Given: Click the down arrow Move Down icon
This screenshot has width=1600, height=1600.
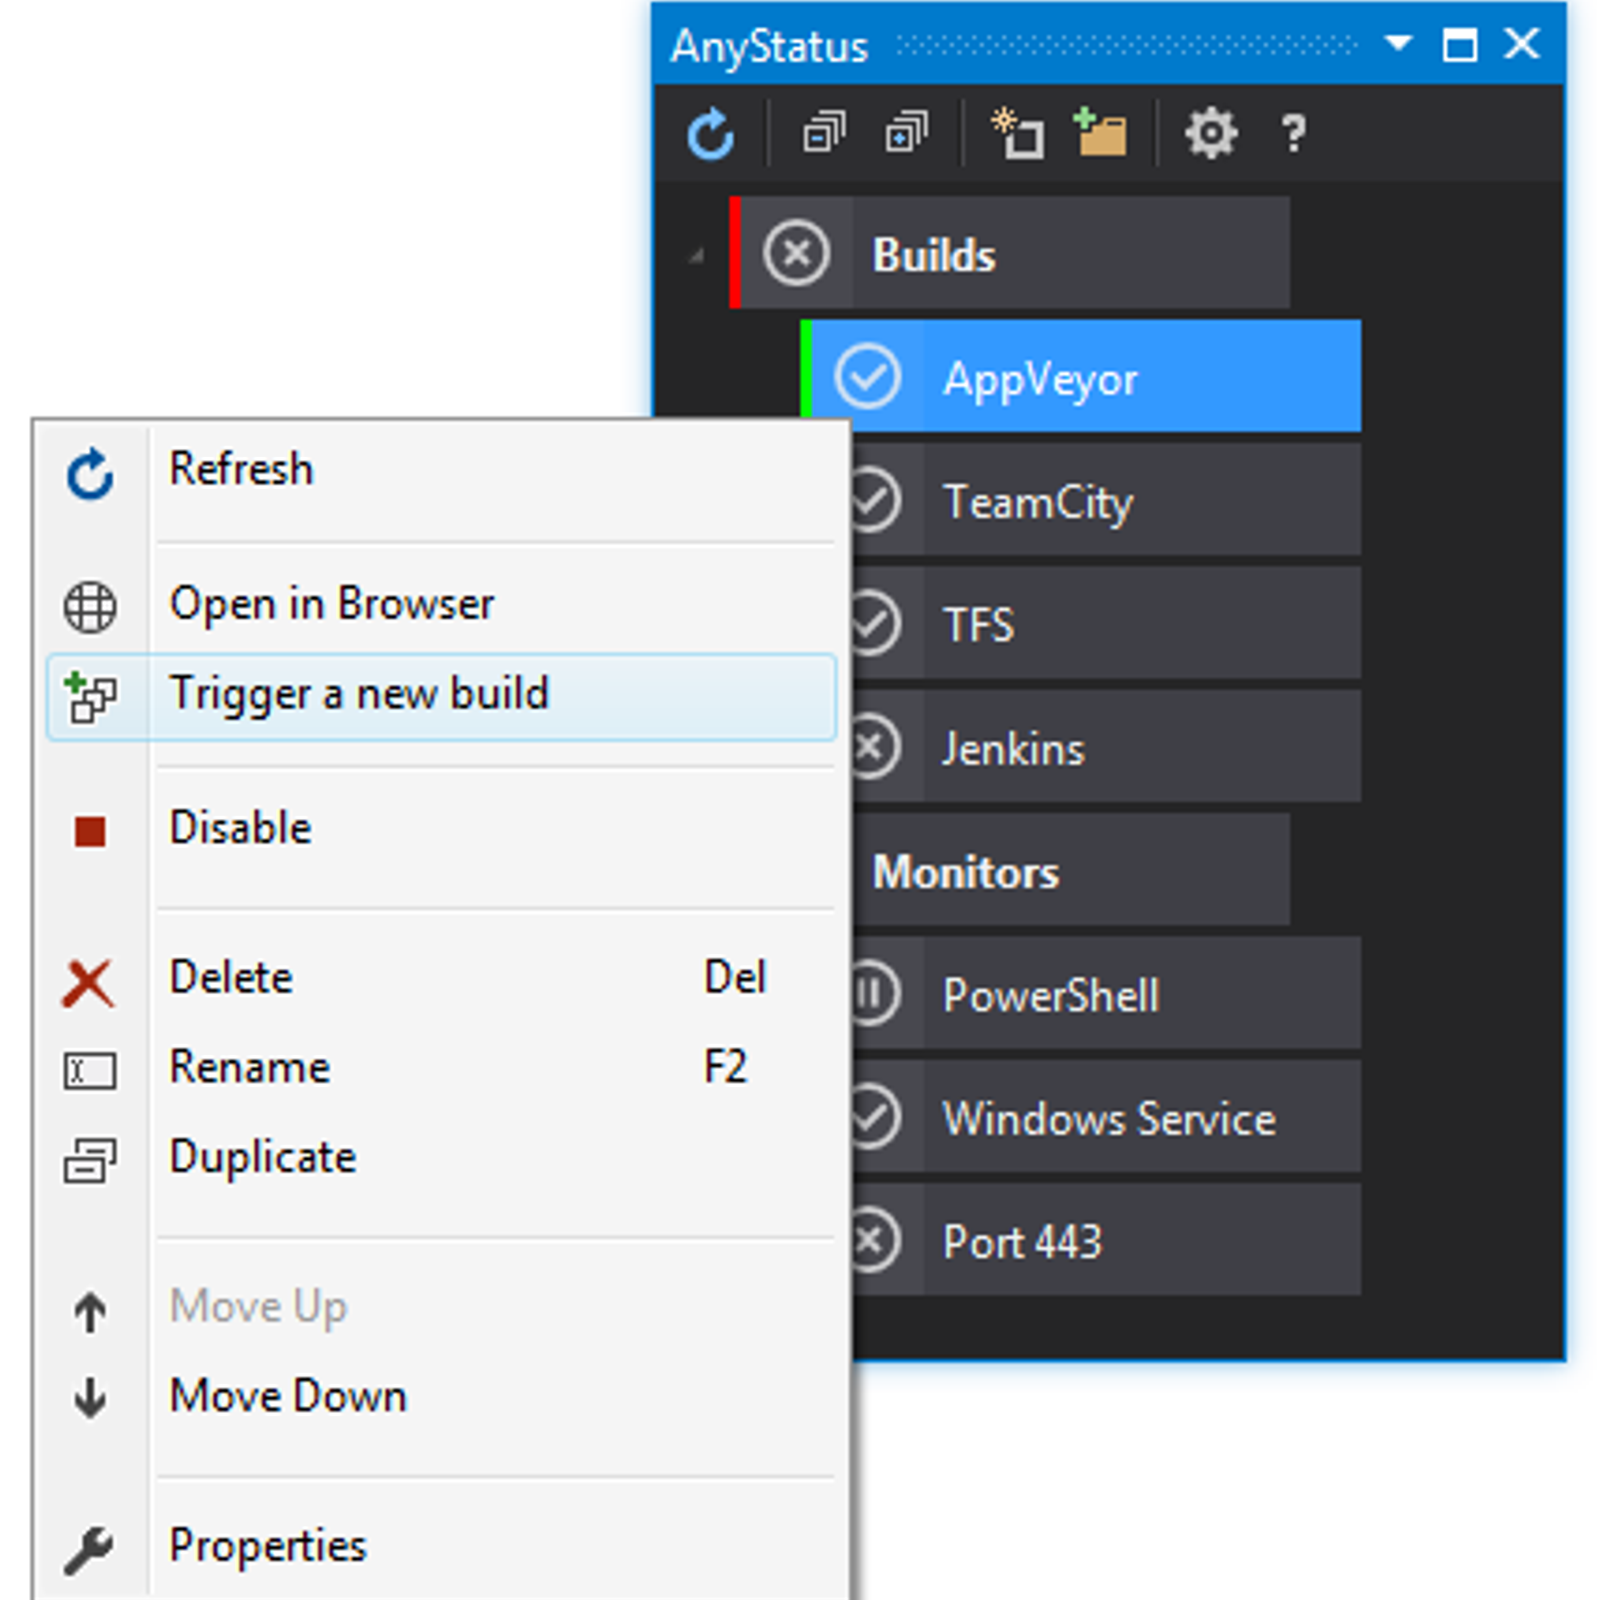Looking at the screenshot, I should [x=90, y=1398].
